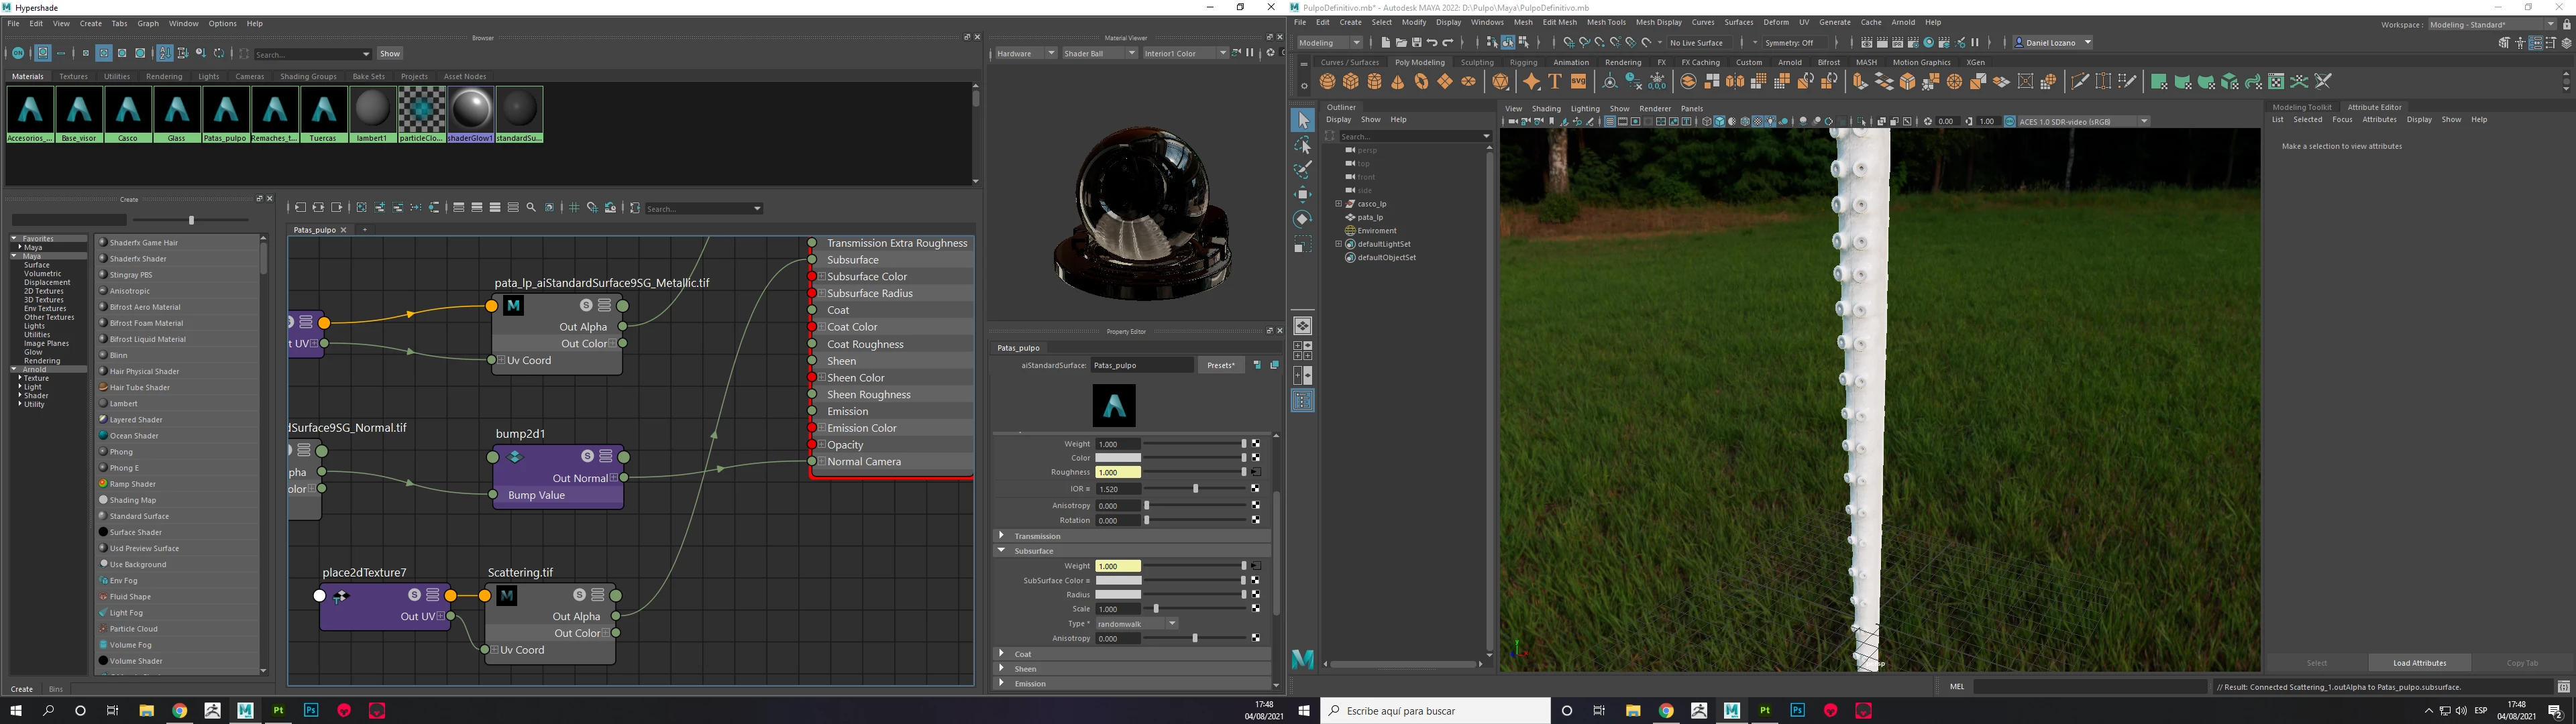Screen dimensions: 2576x724
Task: Click the Load Attributes button
Action: (2419, 663)
